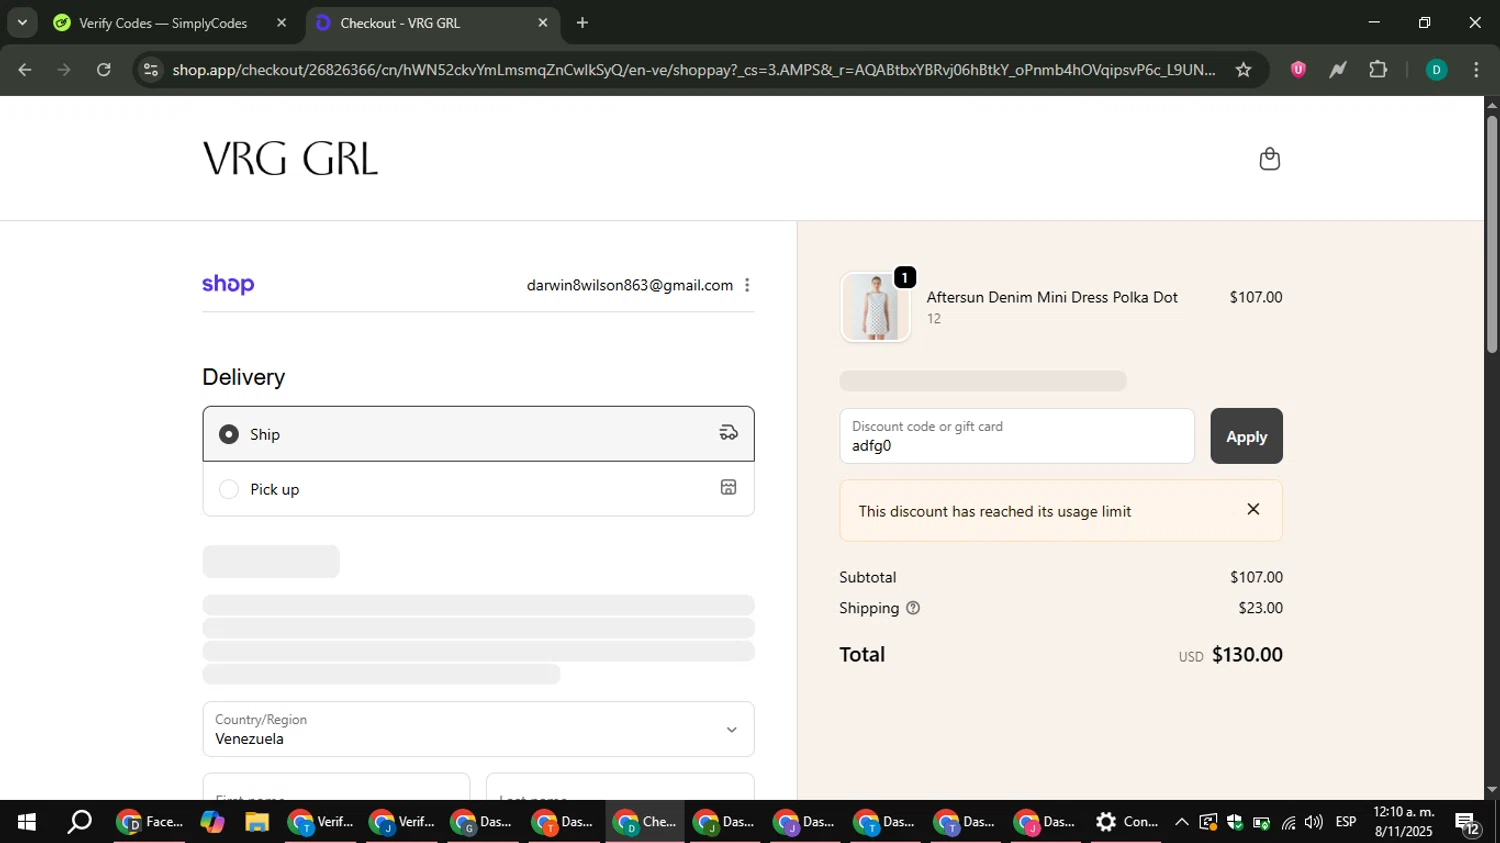
Task: Open the tab search dropdown arrow
Action: 22,23
